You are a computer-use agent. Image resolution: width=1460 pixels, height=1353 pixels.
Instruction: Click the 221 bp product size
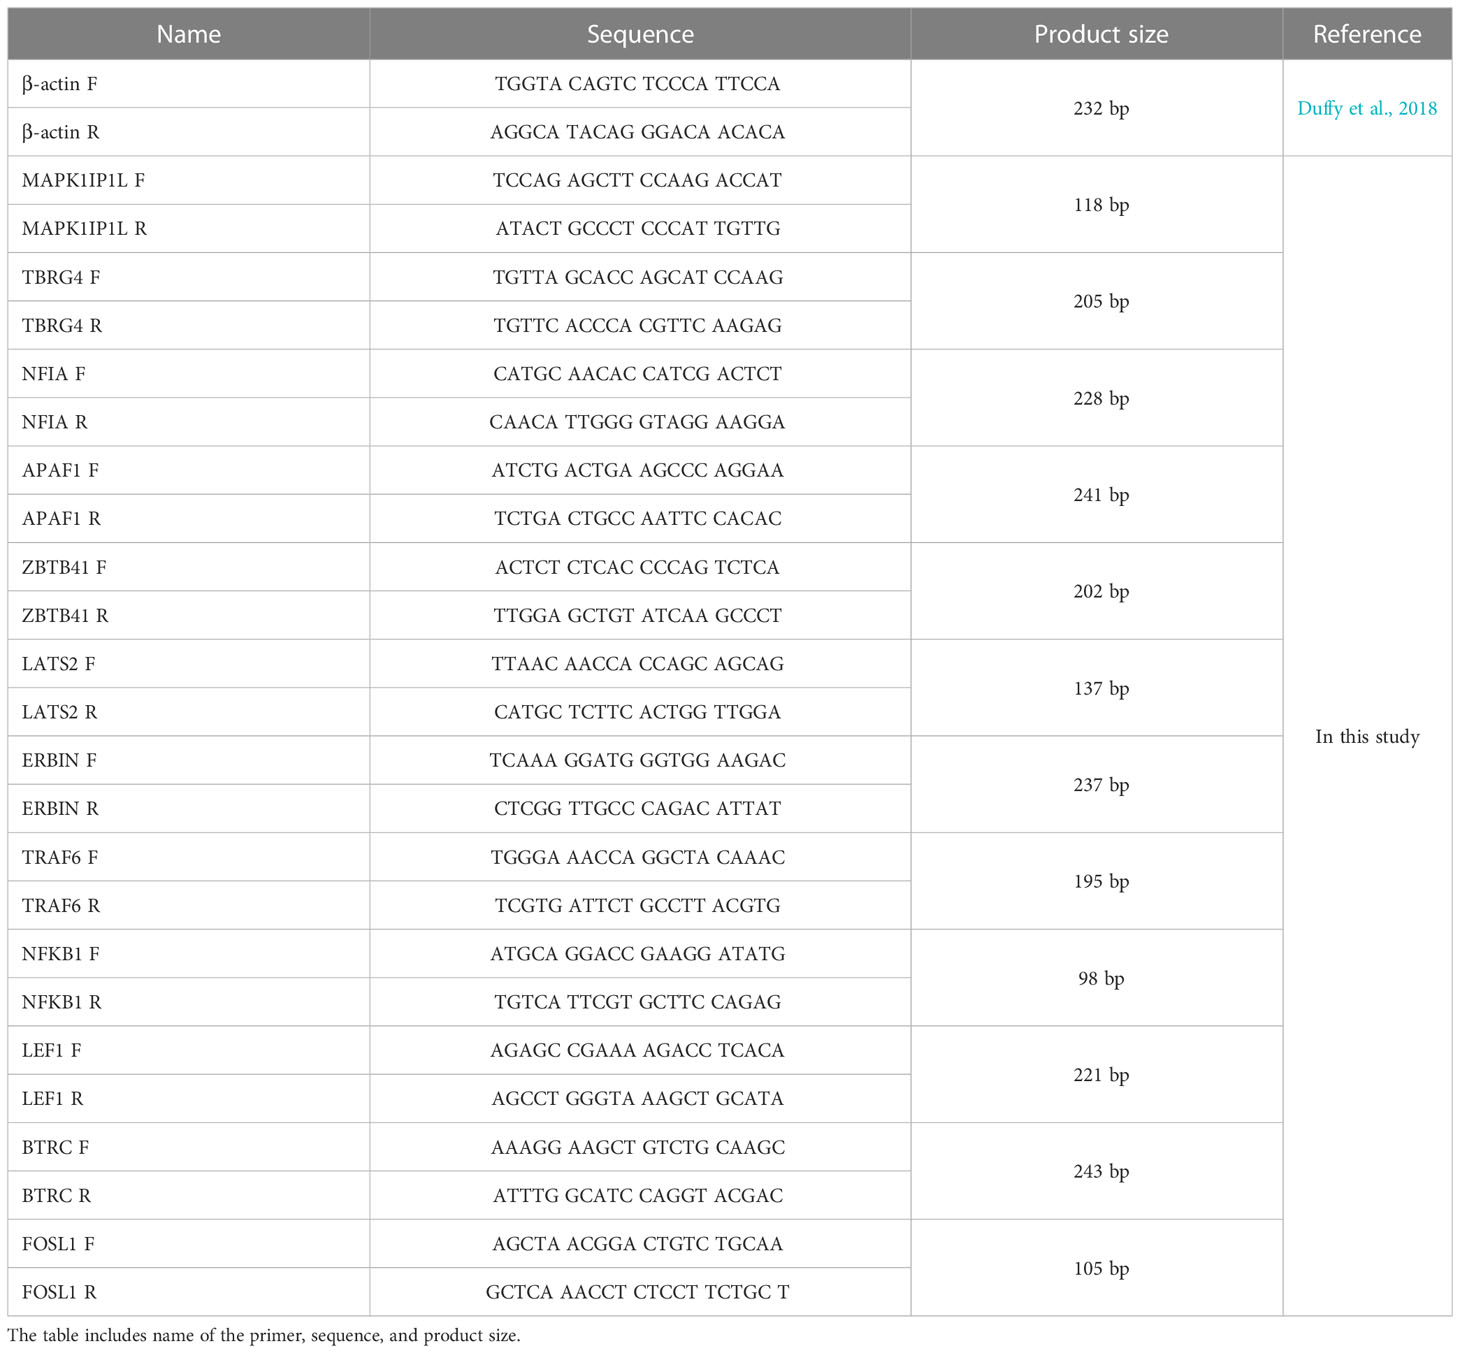tap(1101, 1075)
